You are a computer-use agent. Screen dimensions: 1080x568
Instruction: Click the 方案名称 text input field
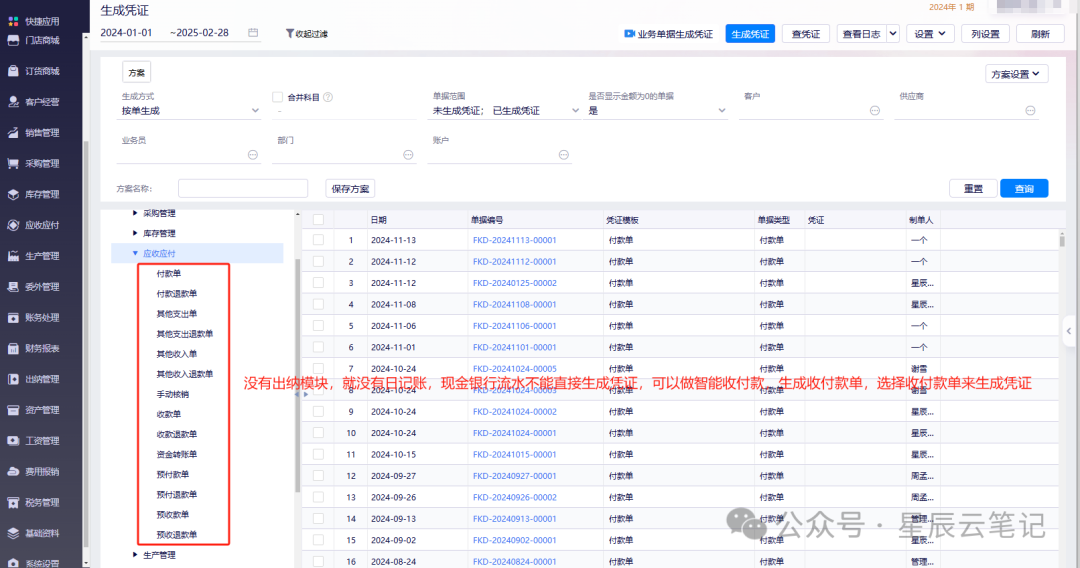[x=243, y=189]
